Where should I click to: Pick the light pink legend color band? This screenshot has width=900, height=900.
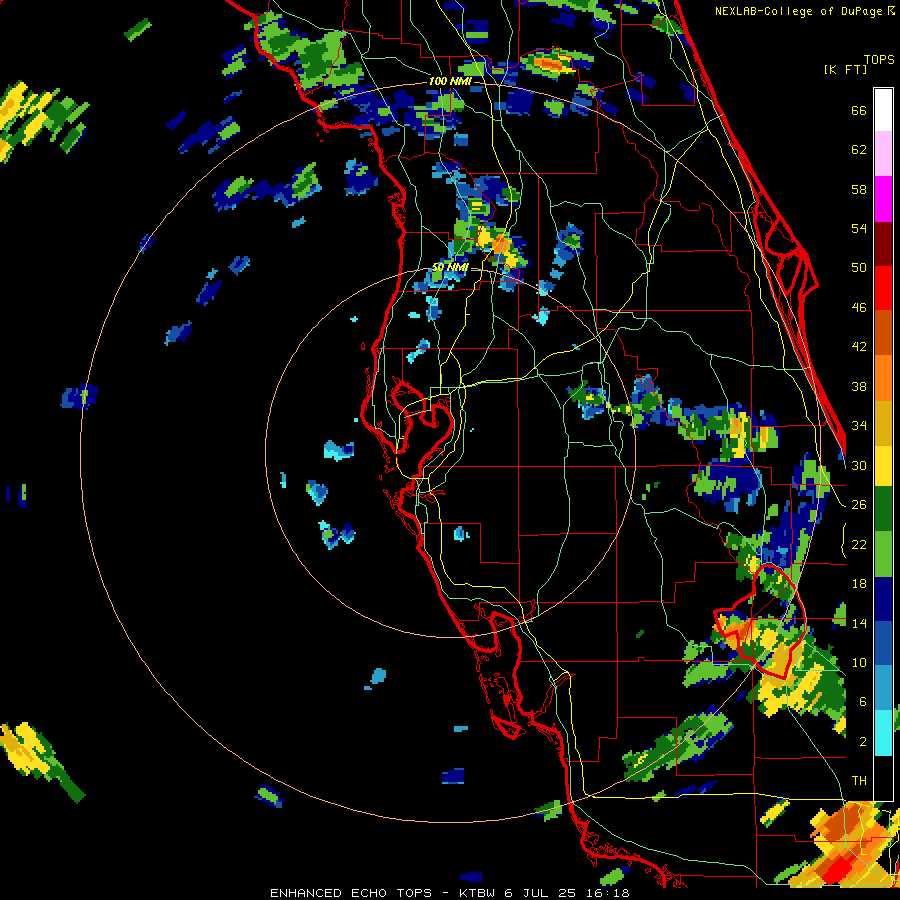(883, 153)
